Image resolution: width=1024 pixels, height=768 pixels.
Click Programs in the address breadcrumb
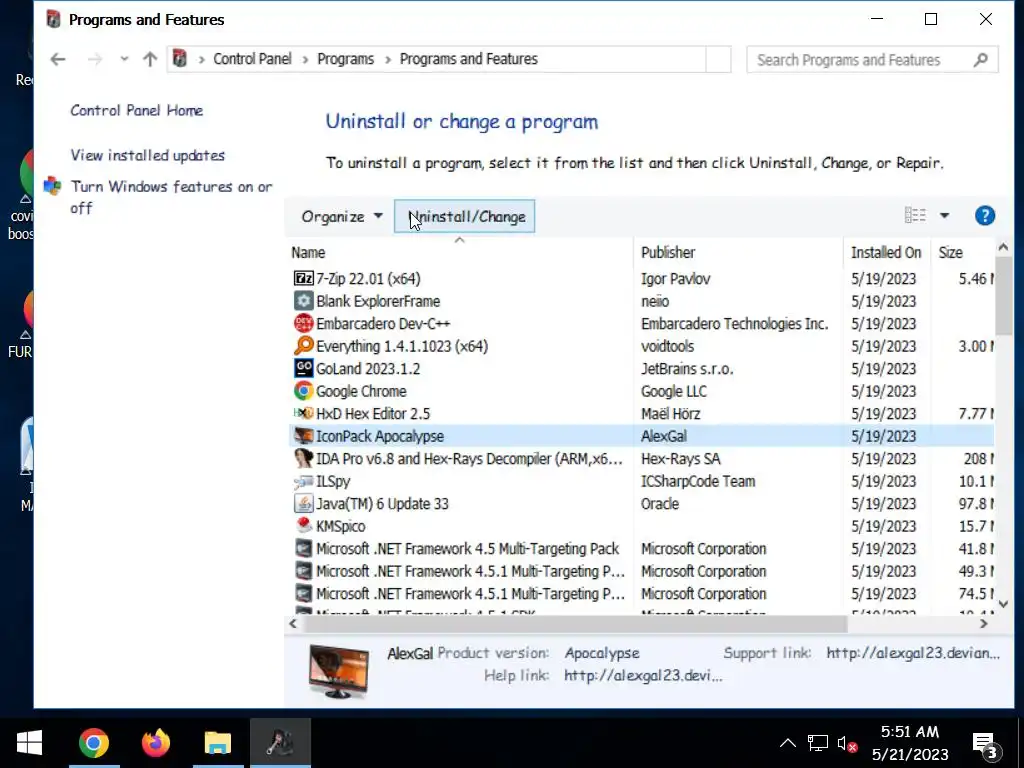[x=345, y=59]
